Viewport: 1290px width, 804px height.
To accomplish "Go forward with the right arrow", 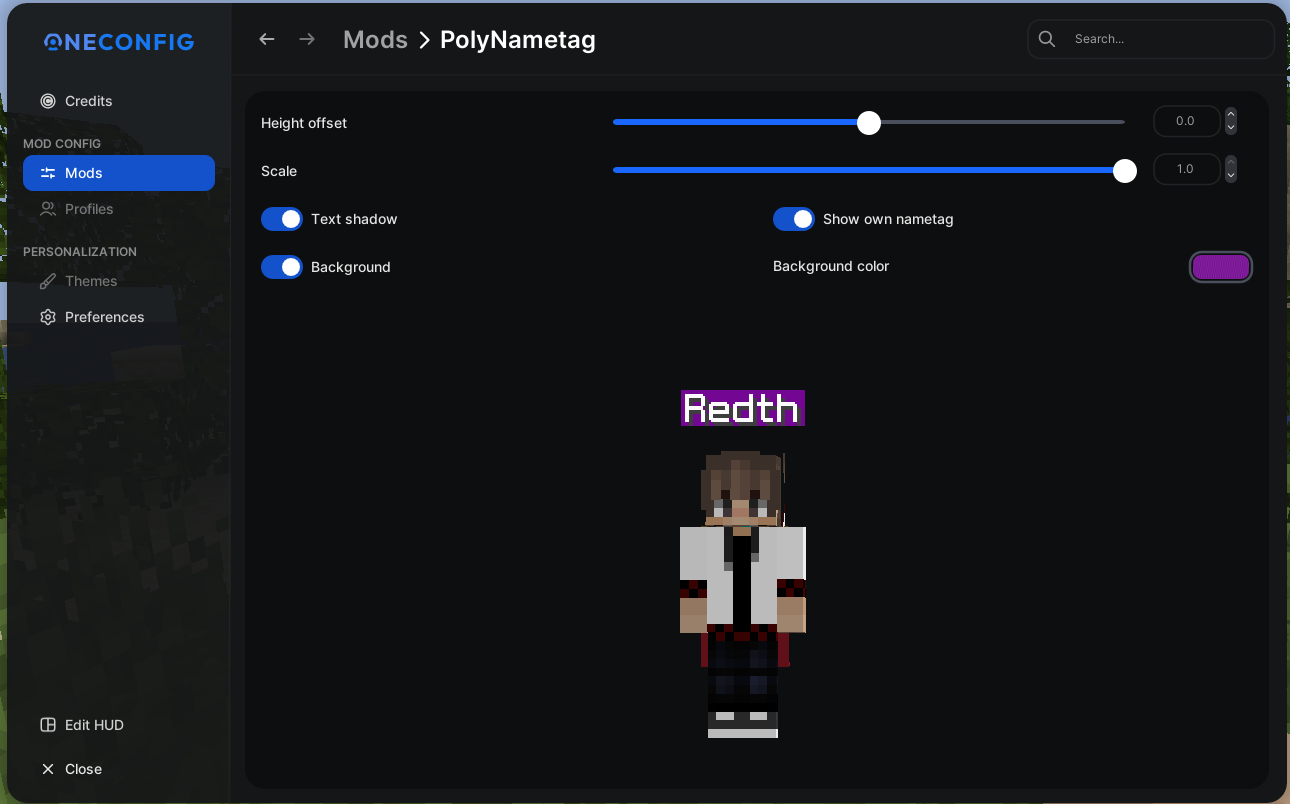I will [307, 39].
